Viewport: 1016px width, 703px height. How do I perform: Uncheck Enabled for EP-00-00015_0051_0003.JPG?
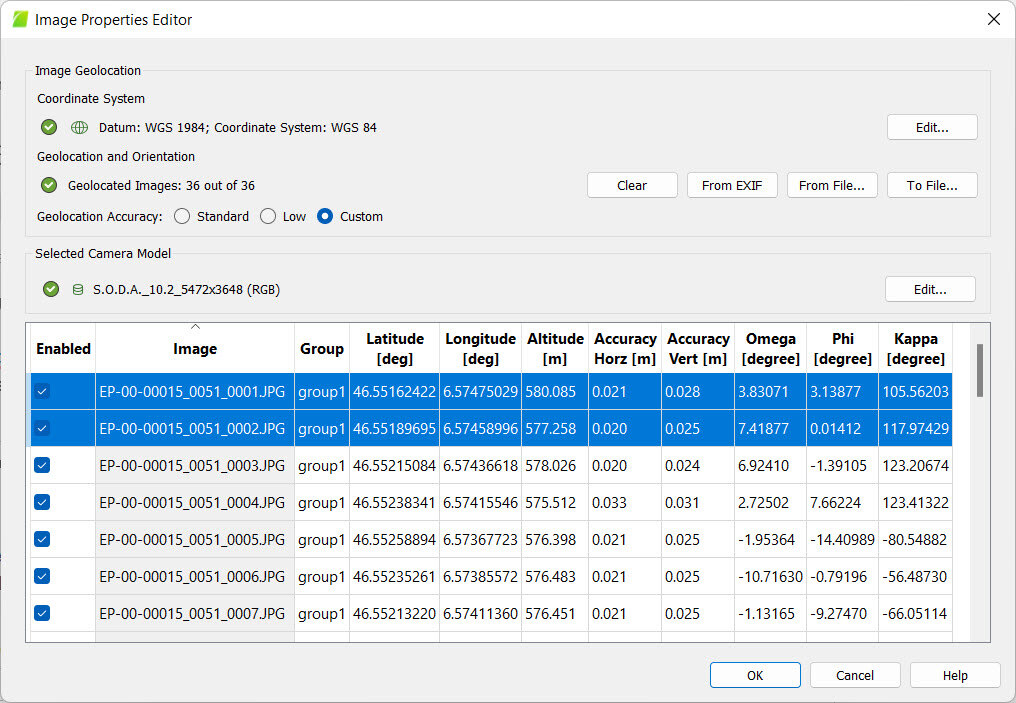(41, 465)
